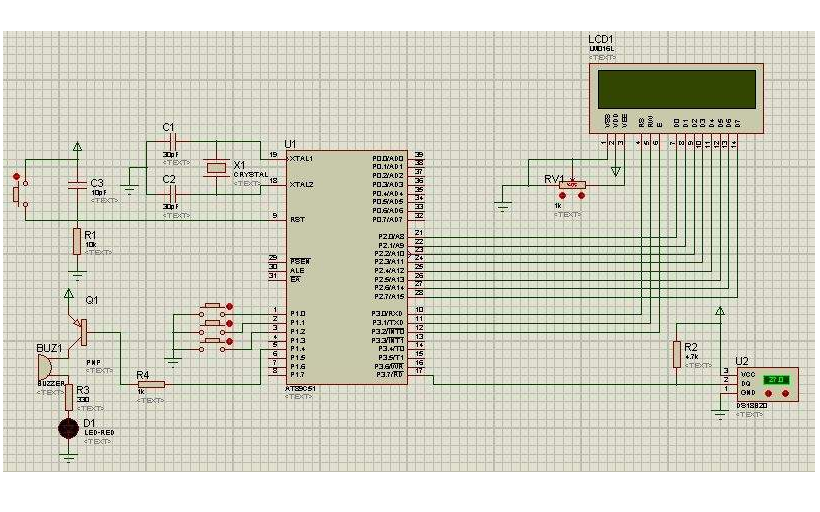Screen dimensions: 820x512
Task: Click the left red adjust dot under RV1
Action: coord(563,196)
